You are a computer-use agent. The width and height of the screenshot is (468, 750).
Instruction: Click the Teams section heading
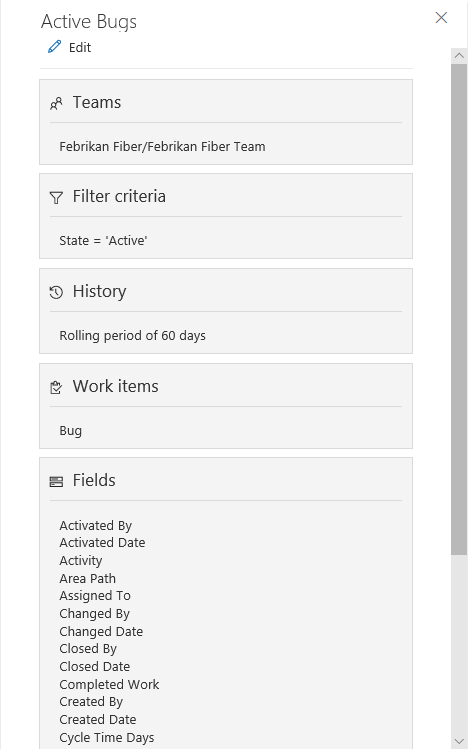click(x=97, y=102)
